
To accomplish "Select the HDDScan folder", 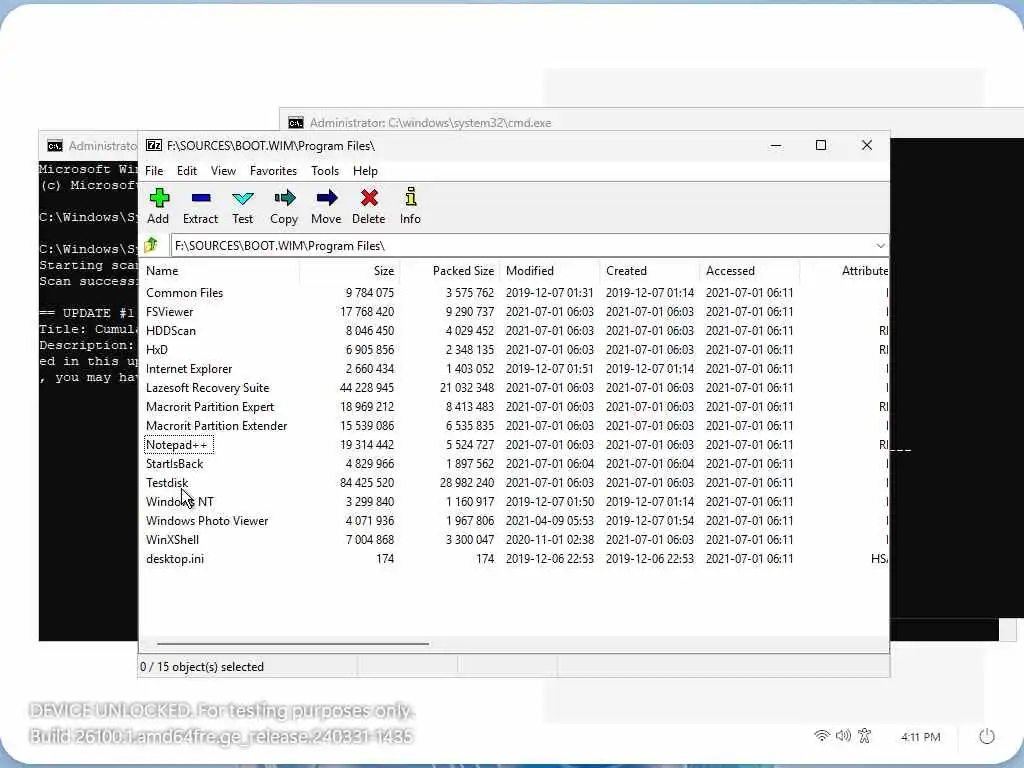I will pyautogui.click(x=170, y=330).
